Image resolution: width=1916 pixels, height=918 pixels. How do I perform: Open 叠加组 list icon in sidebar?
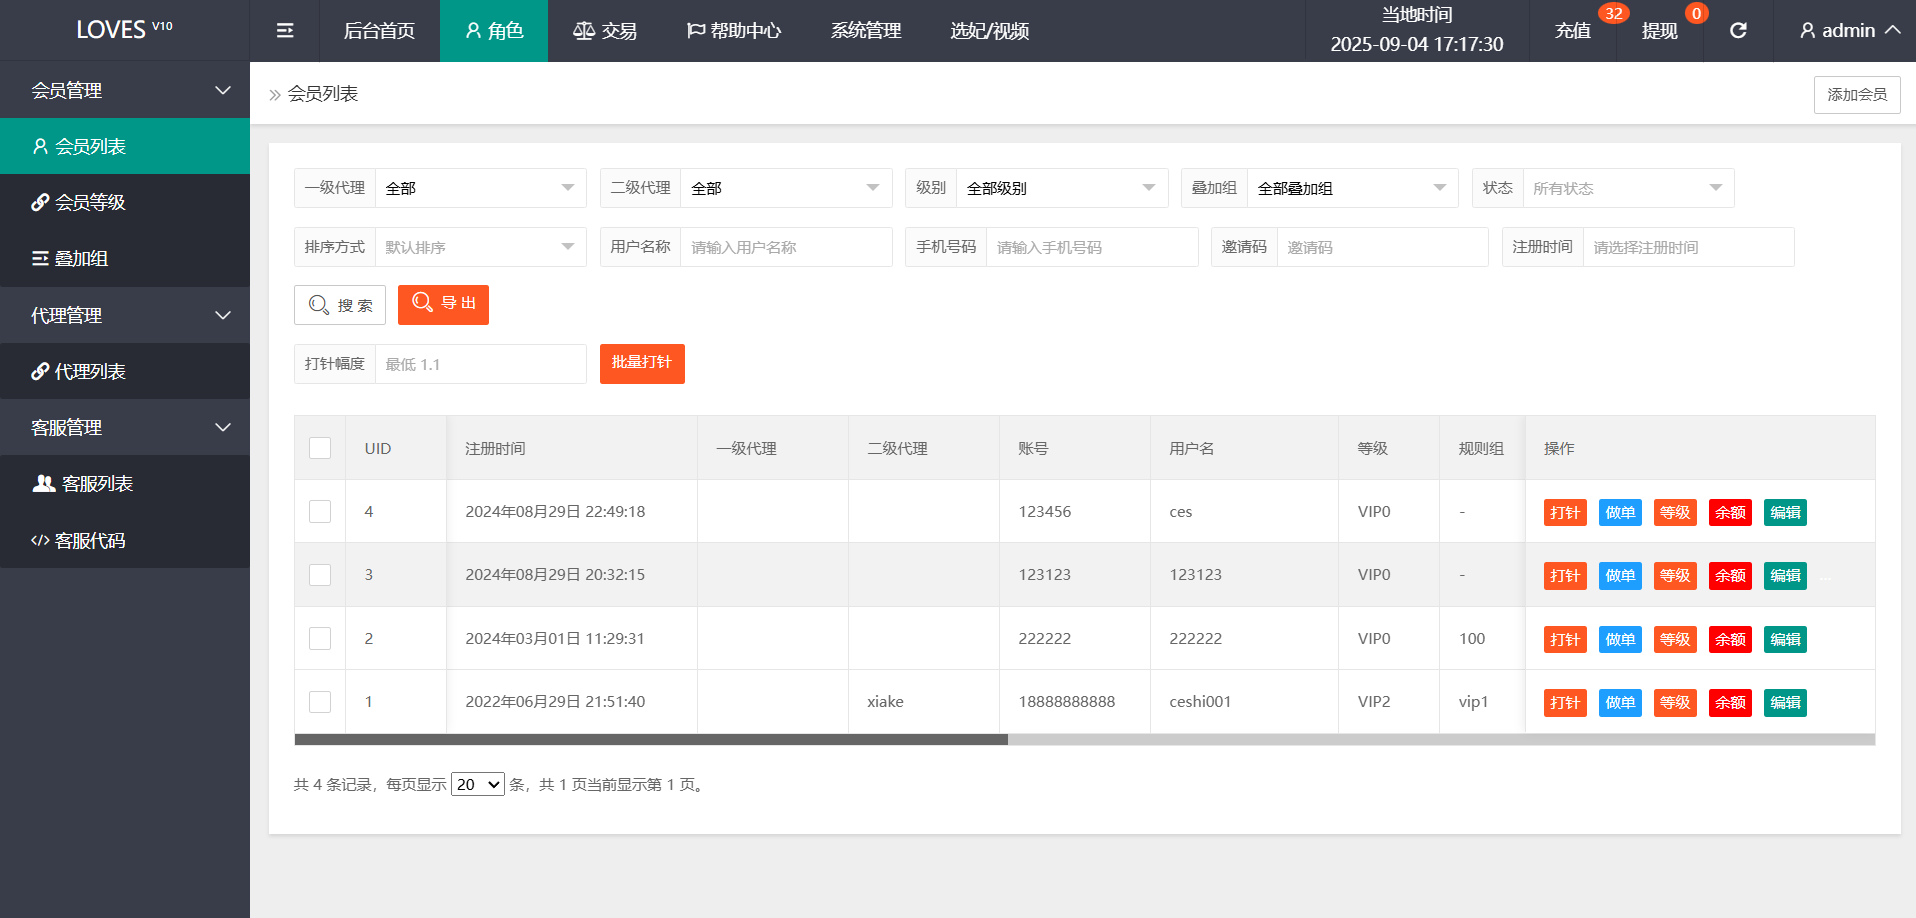[x=40, y=259]
